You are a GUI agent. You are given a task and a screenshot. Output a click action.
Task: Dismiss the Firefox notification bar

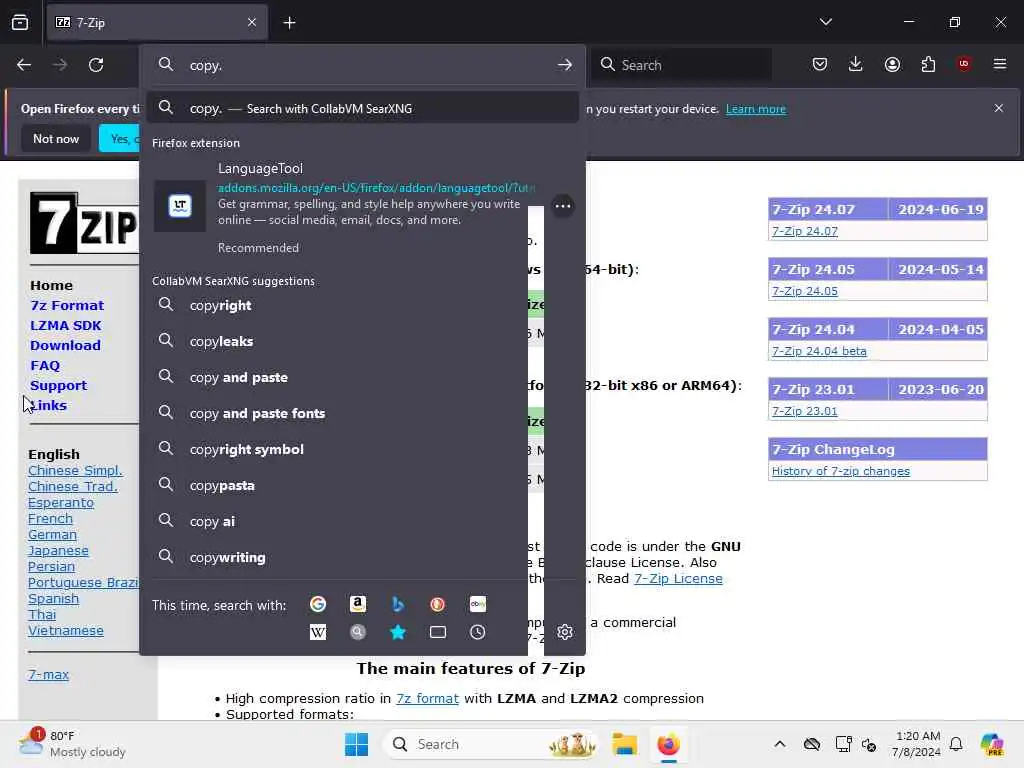[999, 108]
